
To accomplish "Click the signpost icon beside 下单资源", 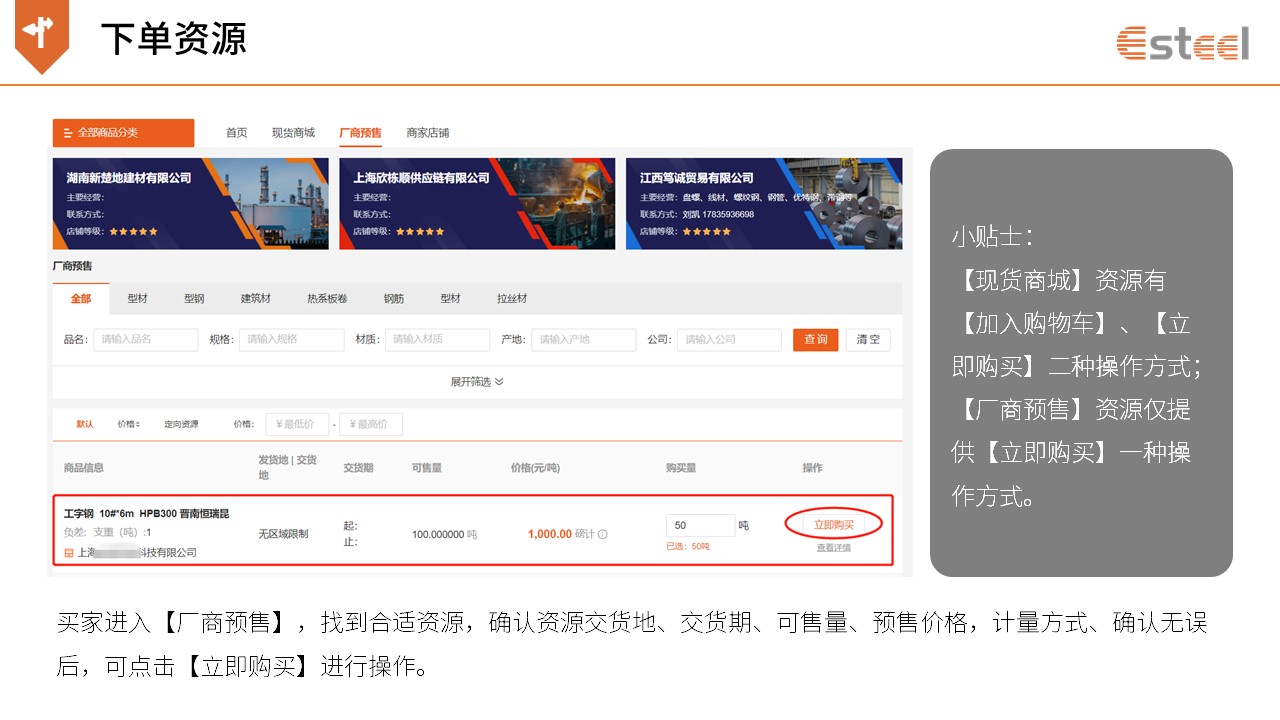I will click(42, 38).
